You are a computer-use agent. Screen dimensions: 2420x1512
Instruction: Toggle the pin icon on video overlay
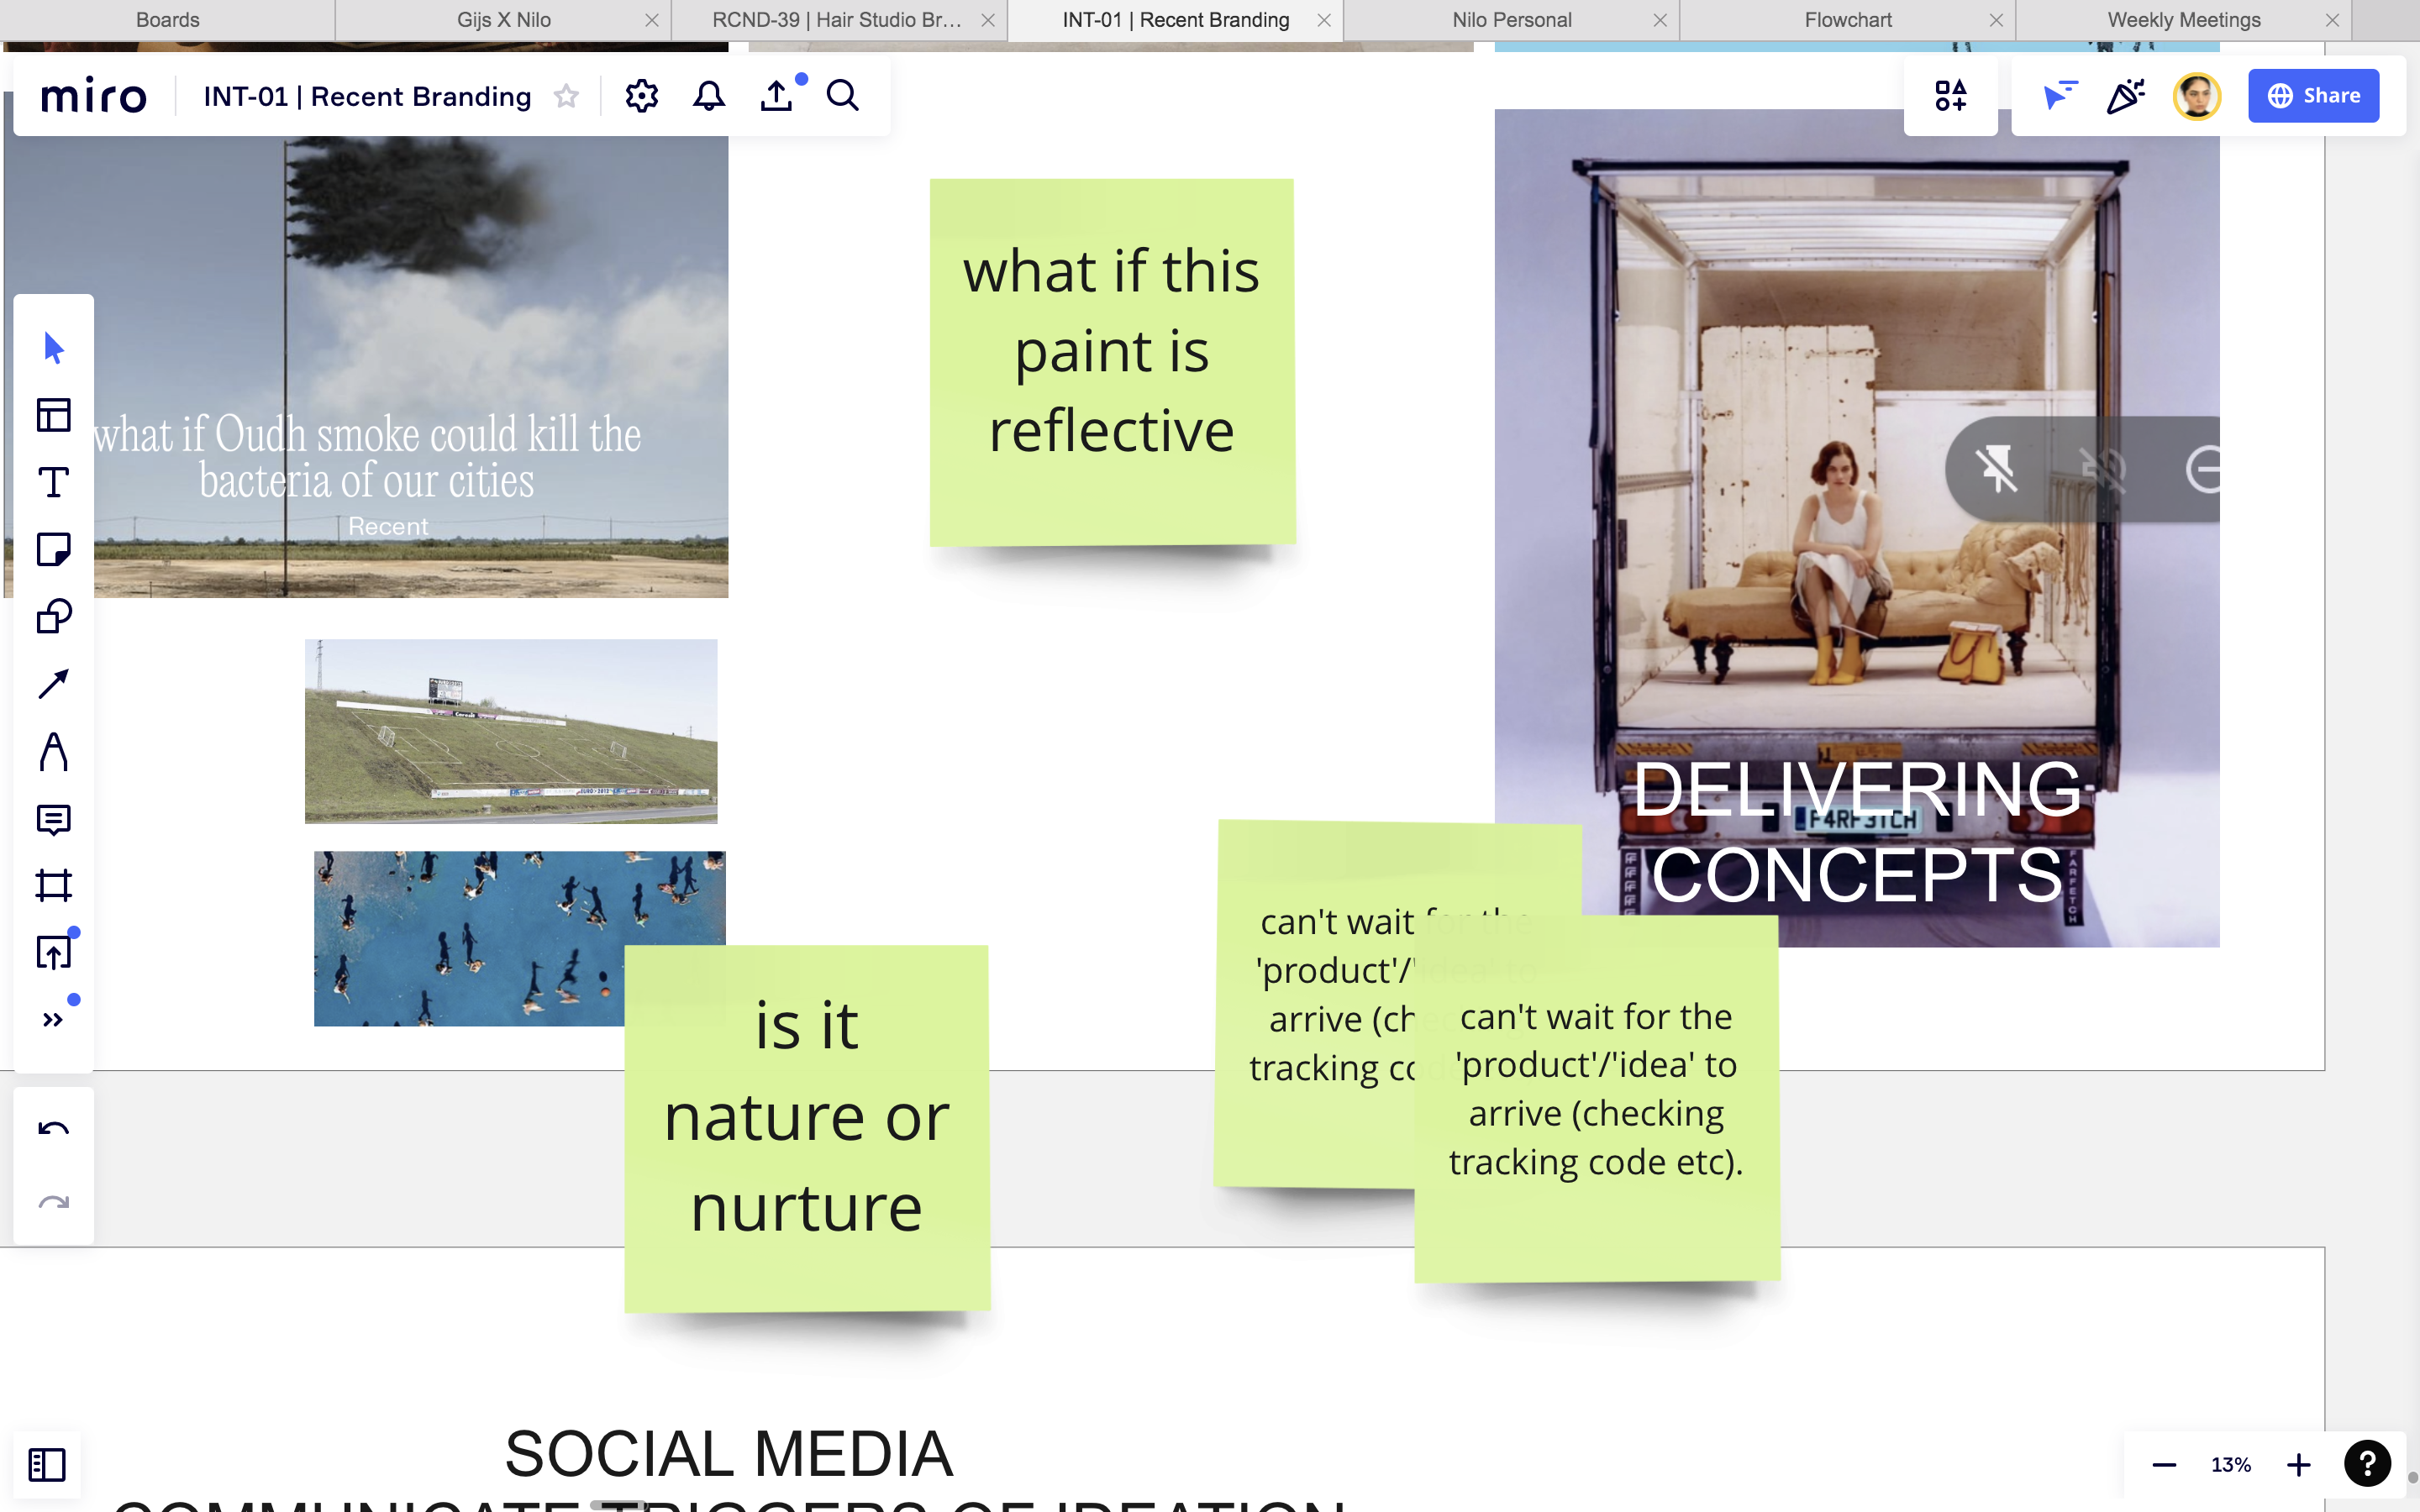click(1996, 469)
